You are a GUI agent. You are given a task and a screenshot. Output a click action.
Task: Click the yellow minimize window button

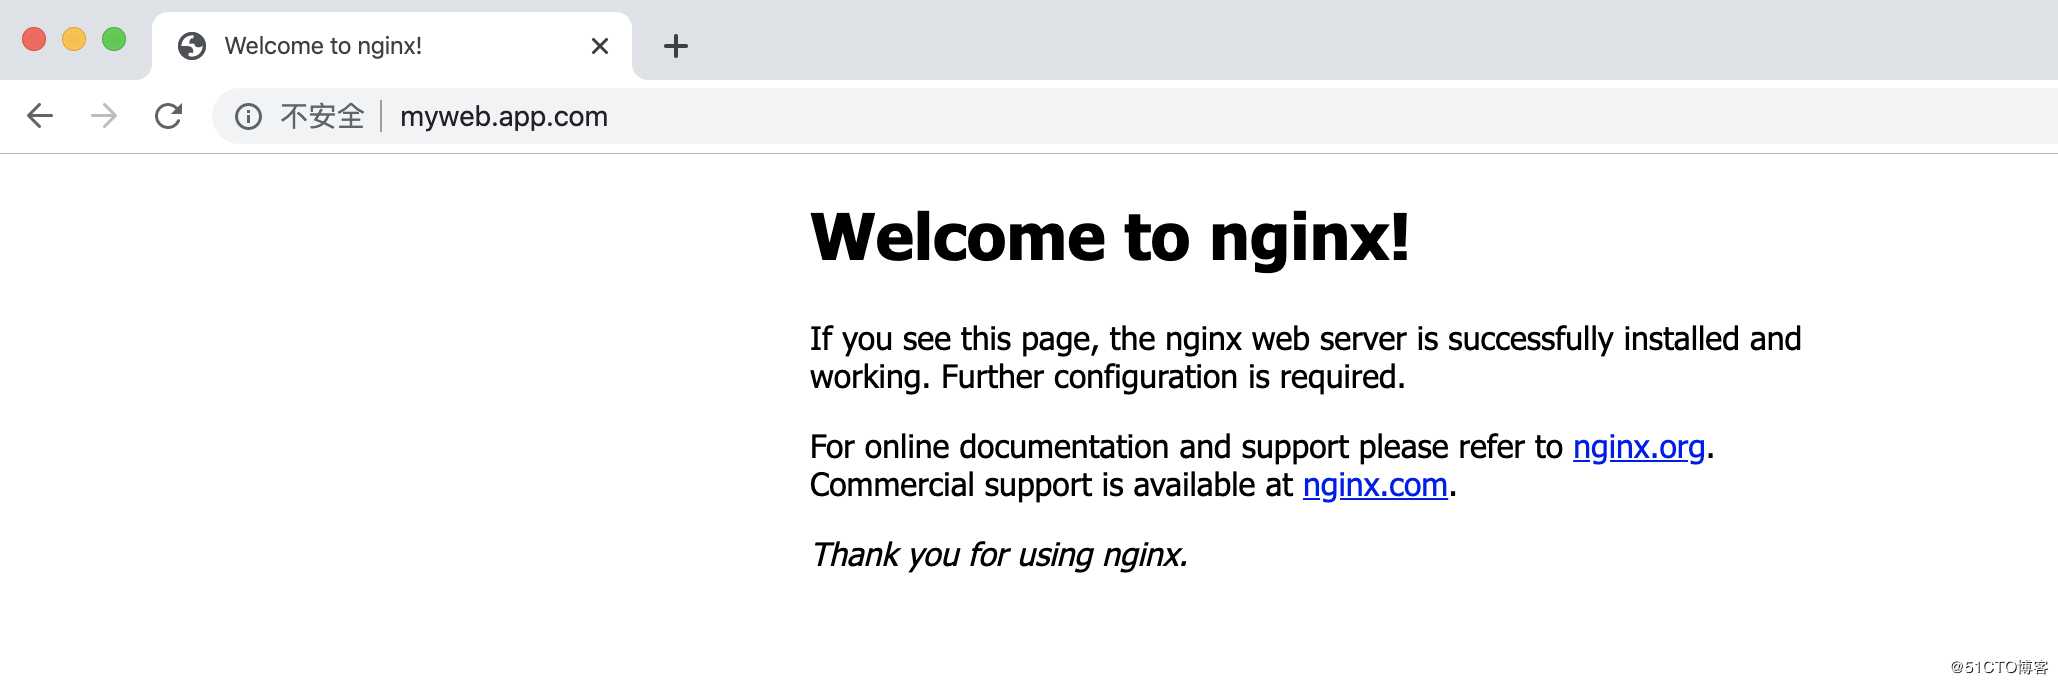74,39
